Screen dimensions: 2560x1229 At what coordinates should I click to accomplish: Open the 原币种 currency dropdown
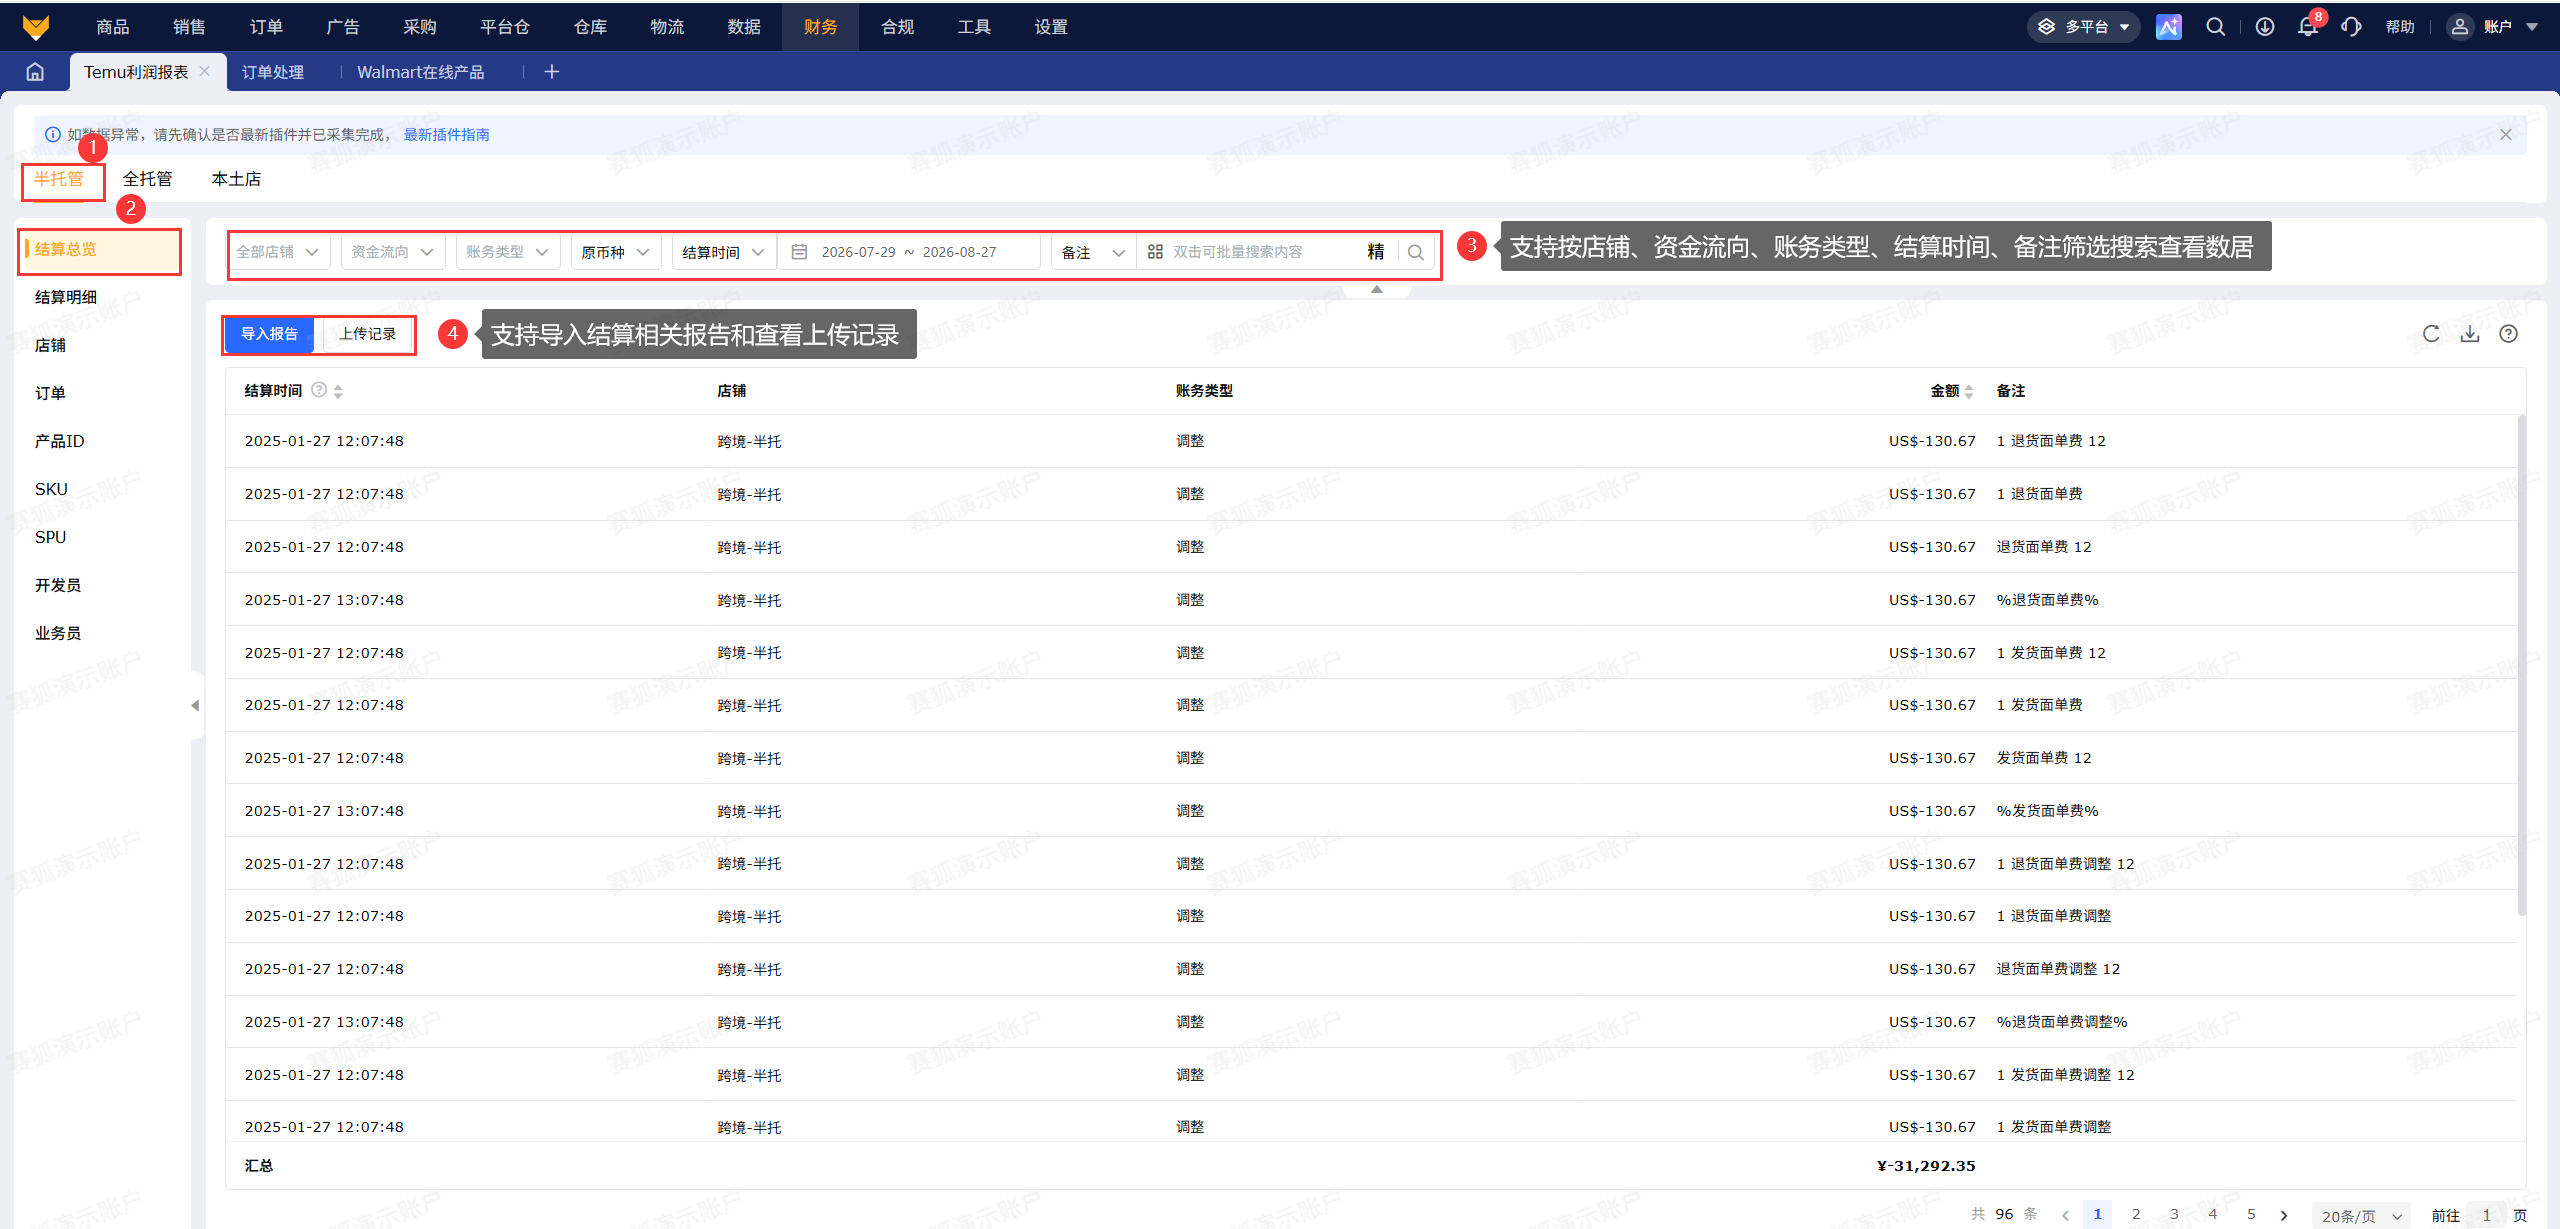coord(616,252)
